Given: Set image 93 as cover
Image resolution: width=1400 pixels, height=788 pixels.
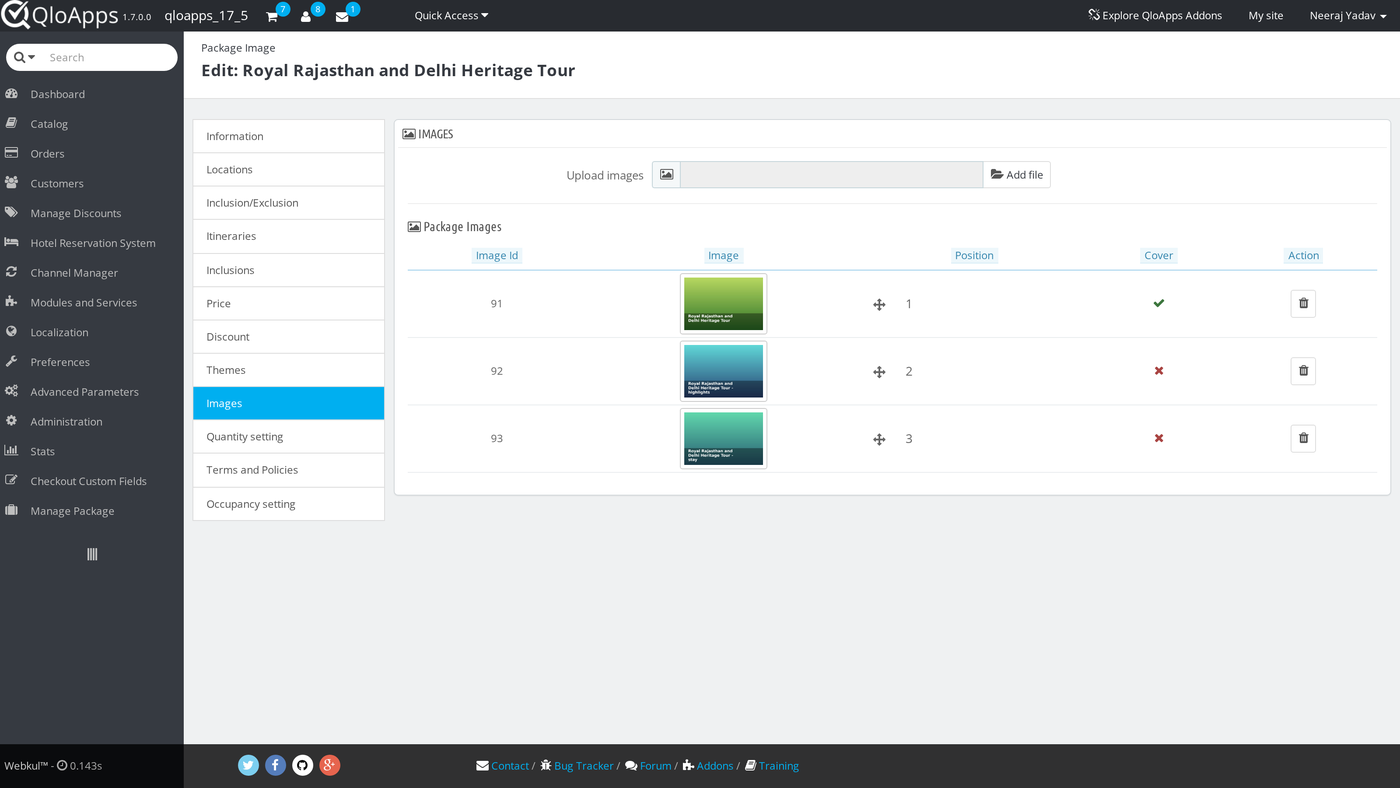Looking at the screenshot, I should (x=1159, y=438).
